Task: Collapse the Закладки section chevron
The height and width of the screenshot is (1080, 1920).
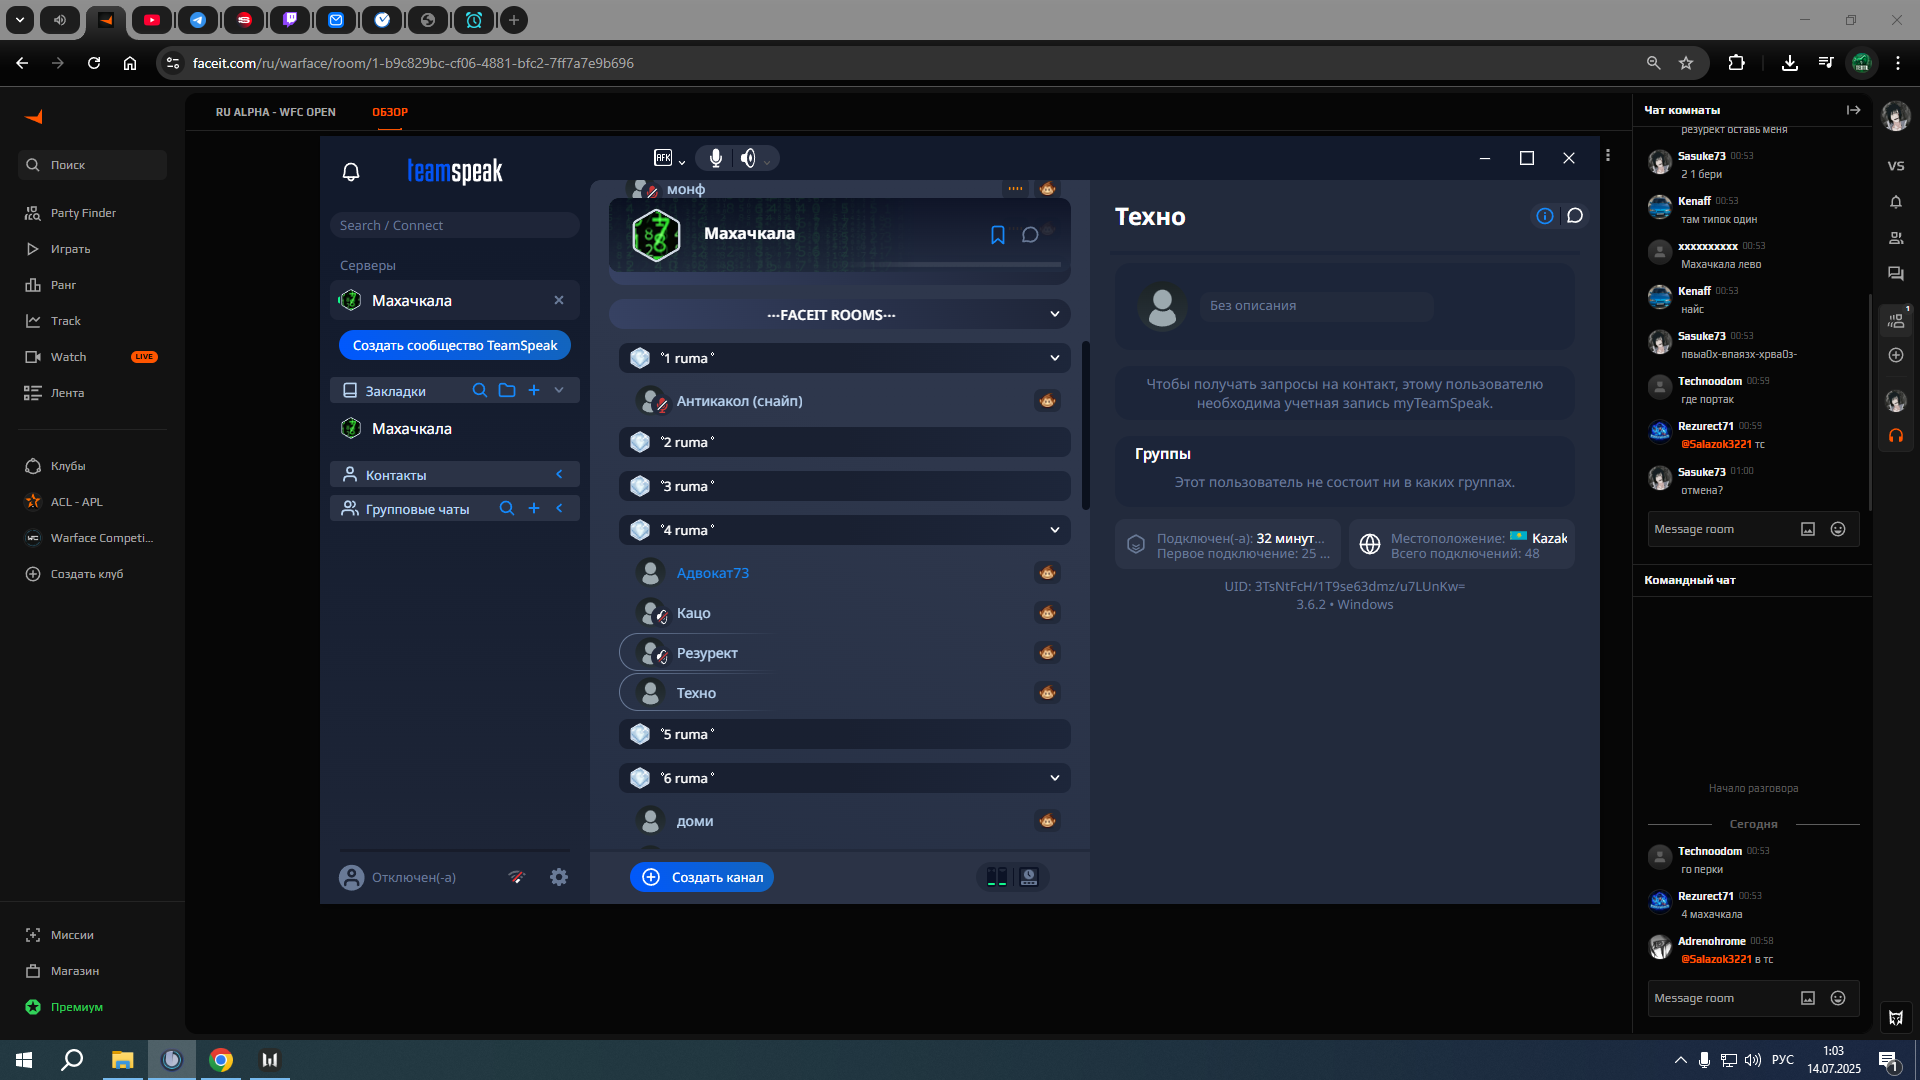Action: (559, 390)
